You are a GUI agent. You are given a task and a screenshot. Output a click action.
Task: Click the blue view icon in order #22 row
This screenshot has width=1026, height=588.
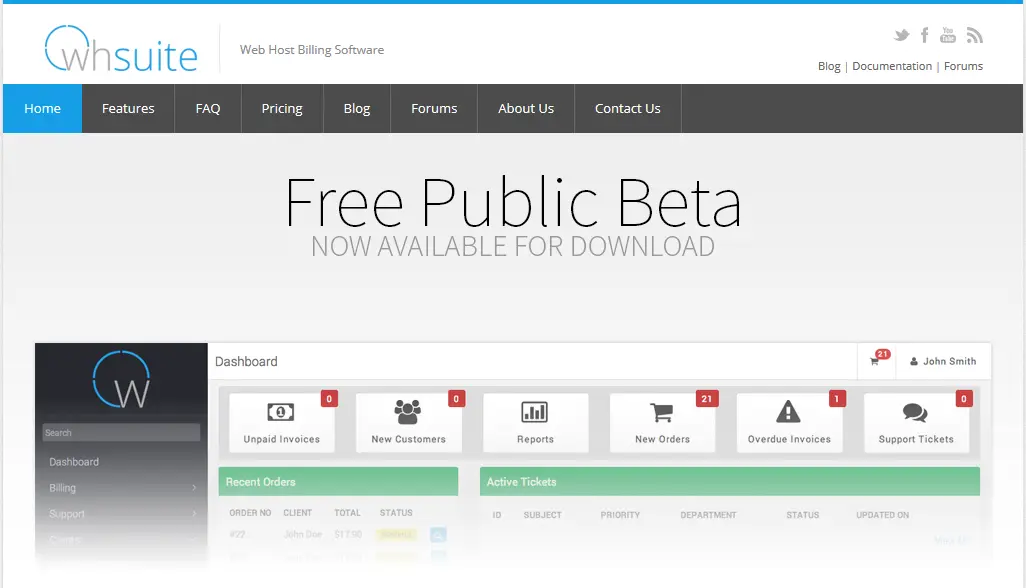(438, 535)
